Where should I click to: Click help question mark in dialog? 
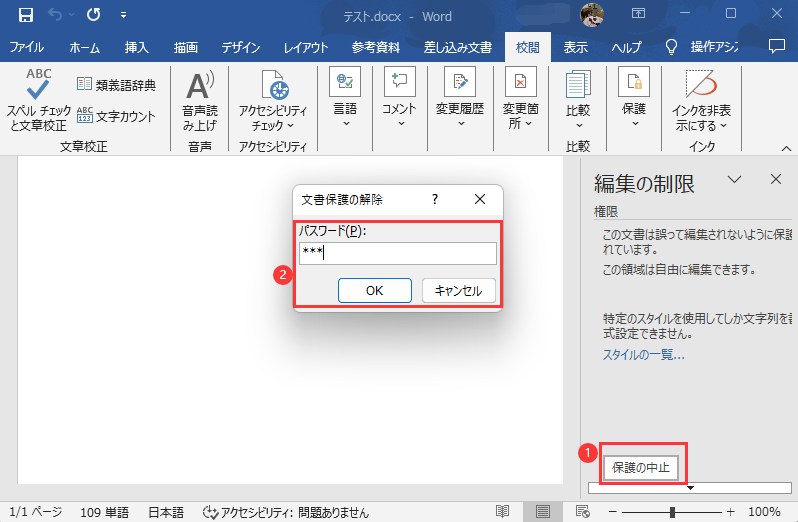(435, 199)
